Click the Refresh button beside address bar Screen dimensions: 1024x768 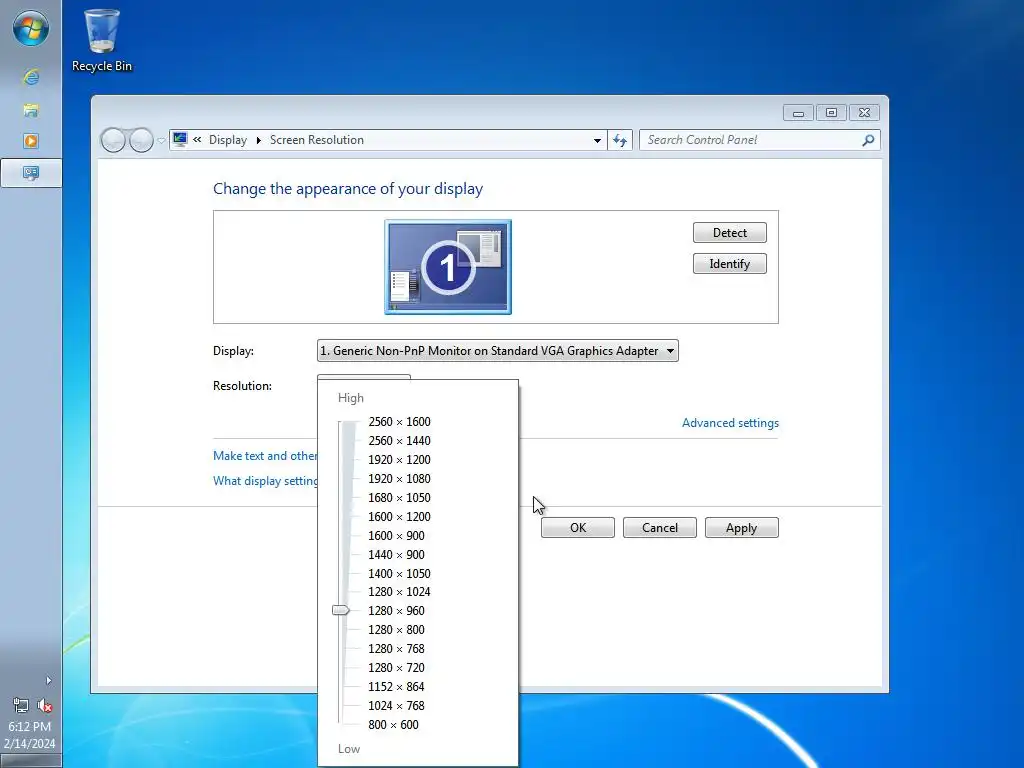coord(620,140)
